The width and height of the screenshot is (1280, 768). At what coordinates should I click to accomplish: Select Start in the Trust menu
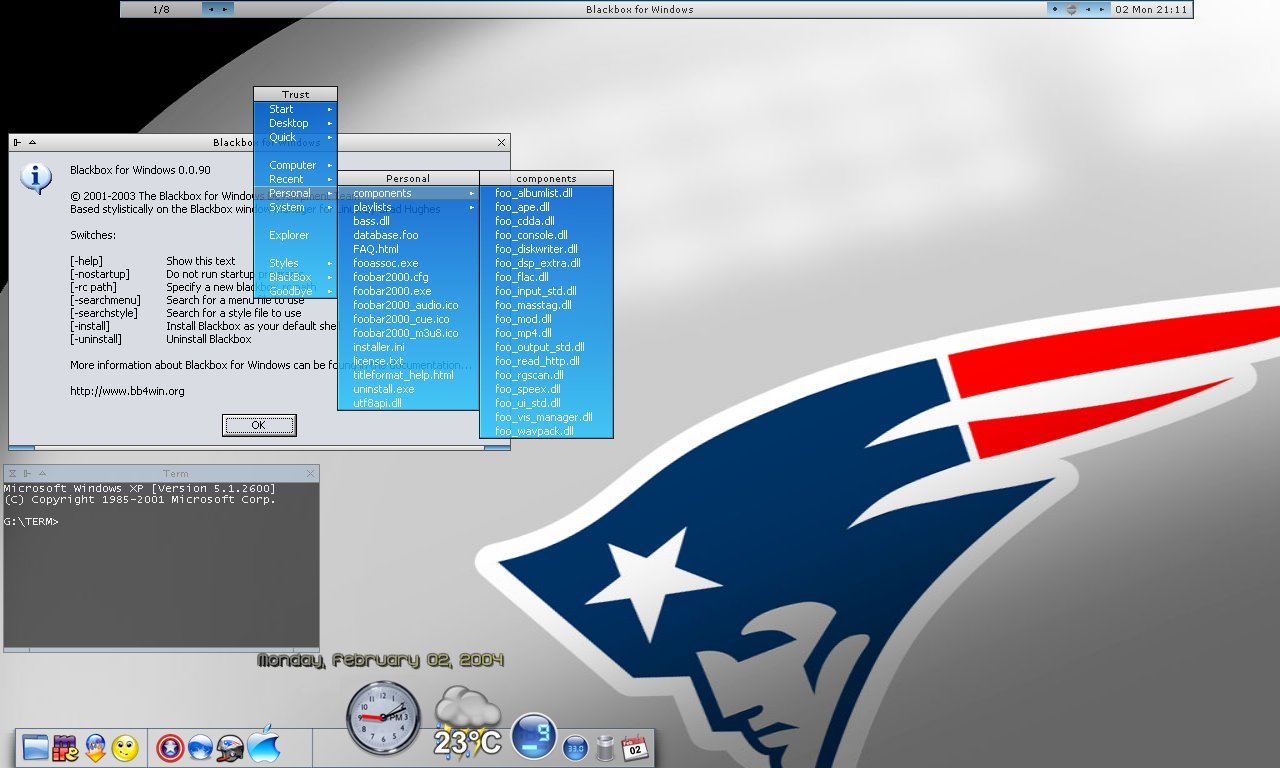(295, 109)
